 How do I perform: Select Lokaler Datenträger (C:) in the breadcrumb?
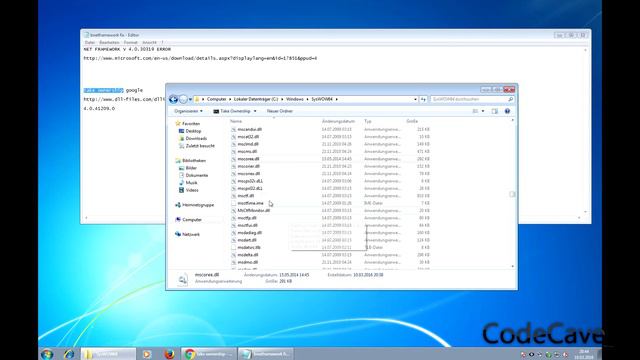click(256, 99)
